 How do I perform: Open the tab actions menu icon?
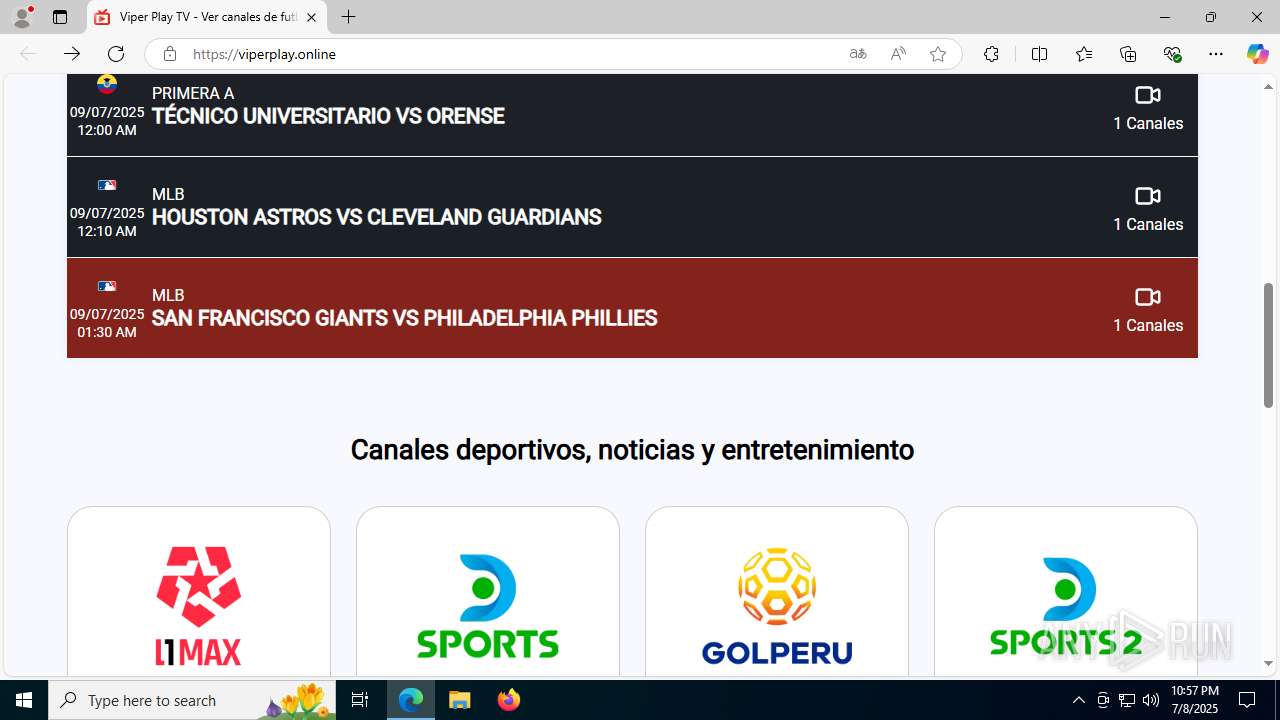point(60,17)
